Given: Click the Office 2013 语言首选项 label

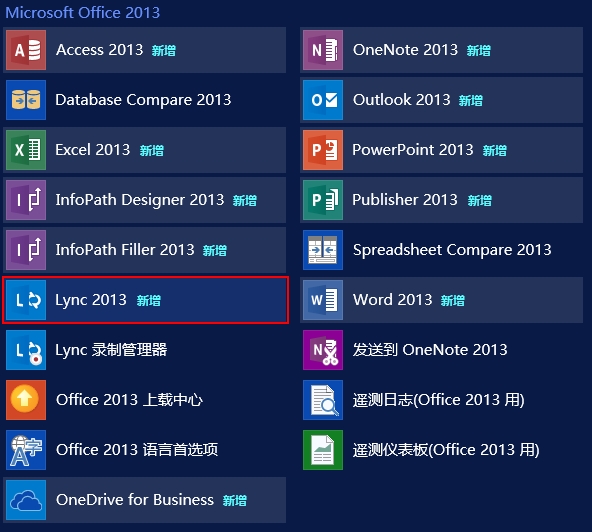Looking at the screenshot, I should [x=137, y=450].
